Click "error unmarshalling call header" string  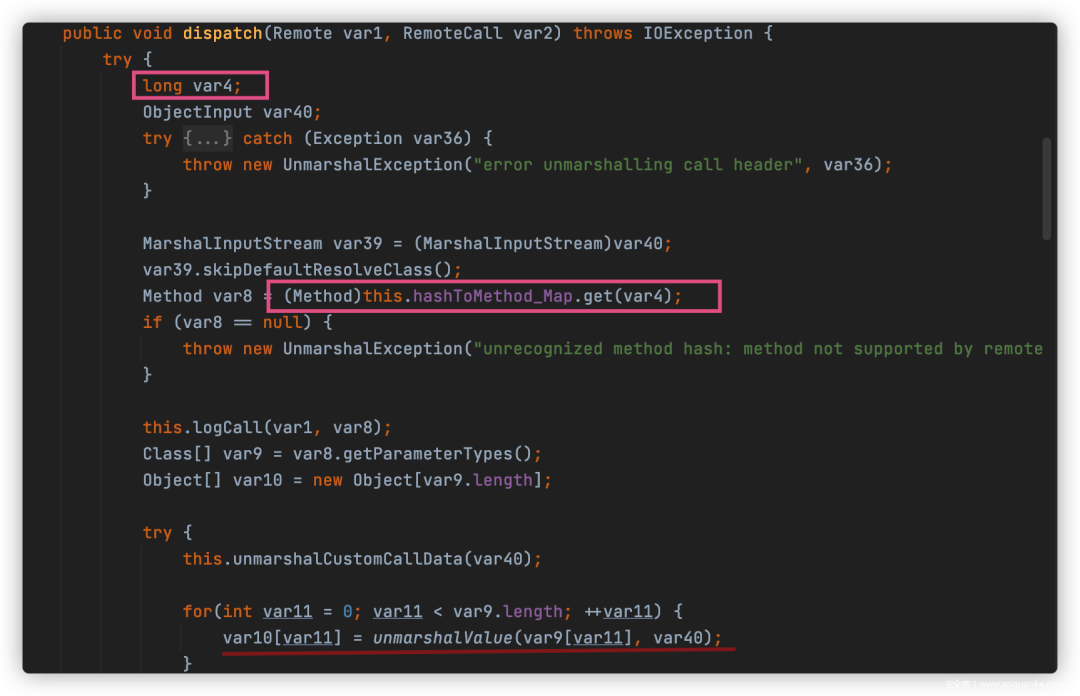641,164
